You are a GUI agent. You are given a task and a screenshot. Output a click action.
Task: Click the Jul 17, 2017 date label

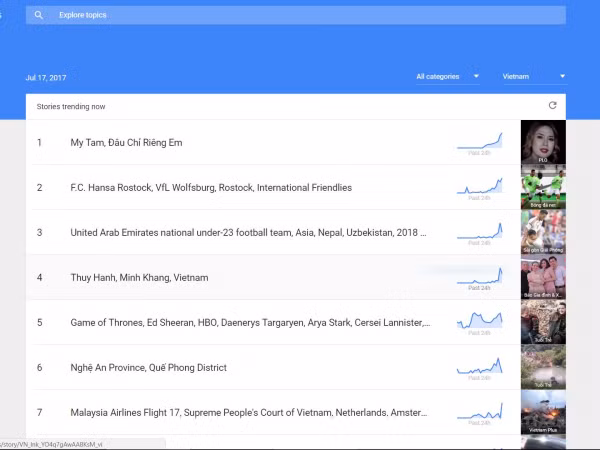point(46,78)
